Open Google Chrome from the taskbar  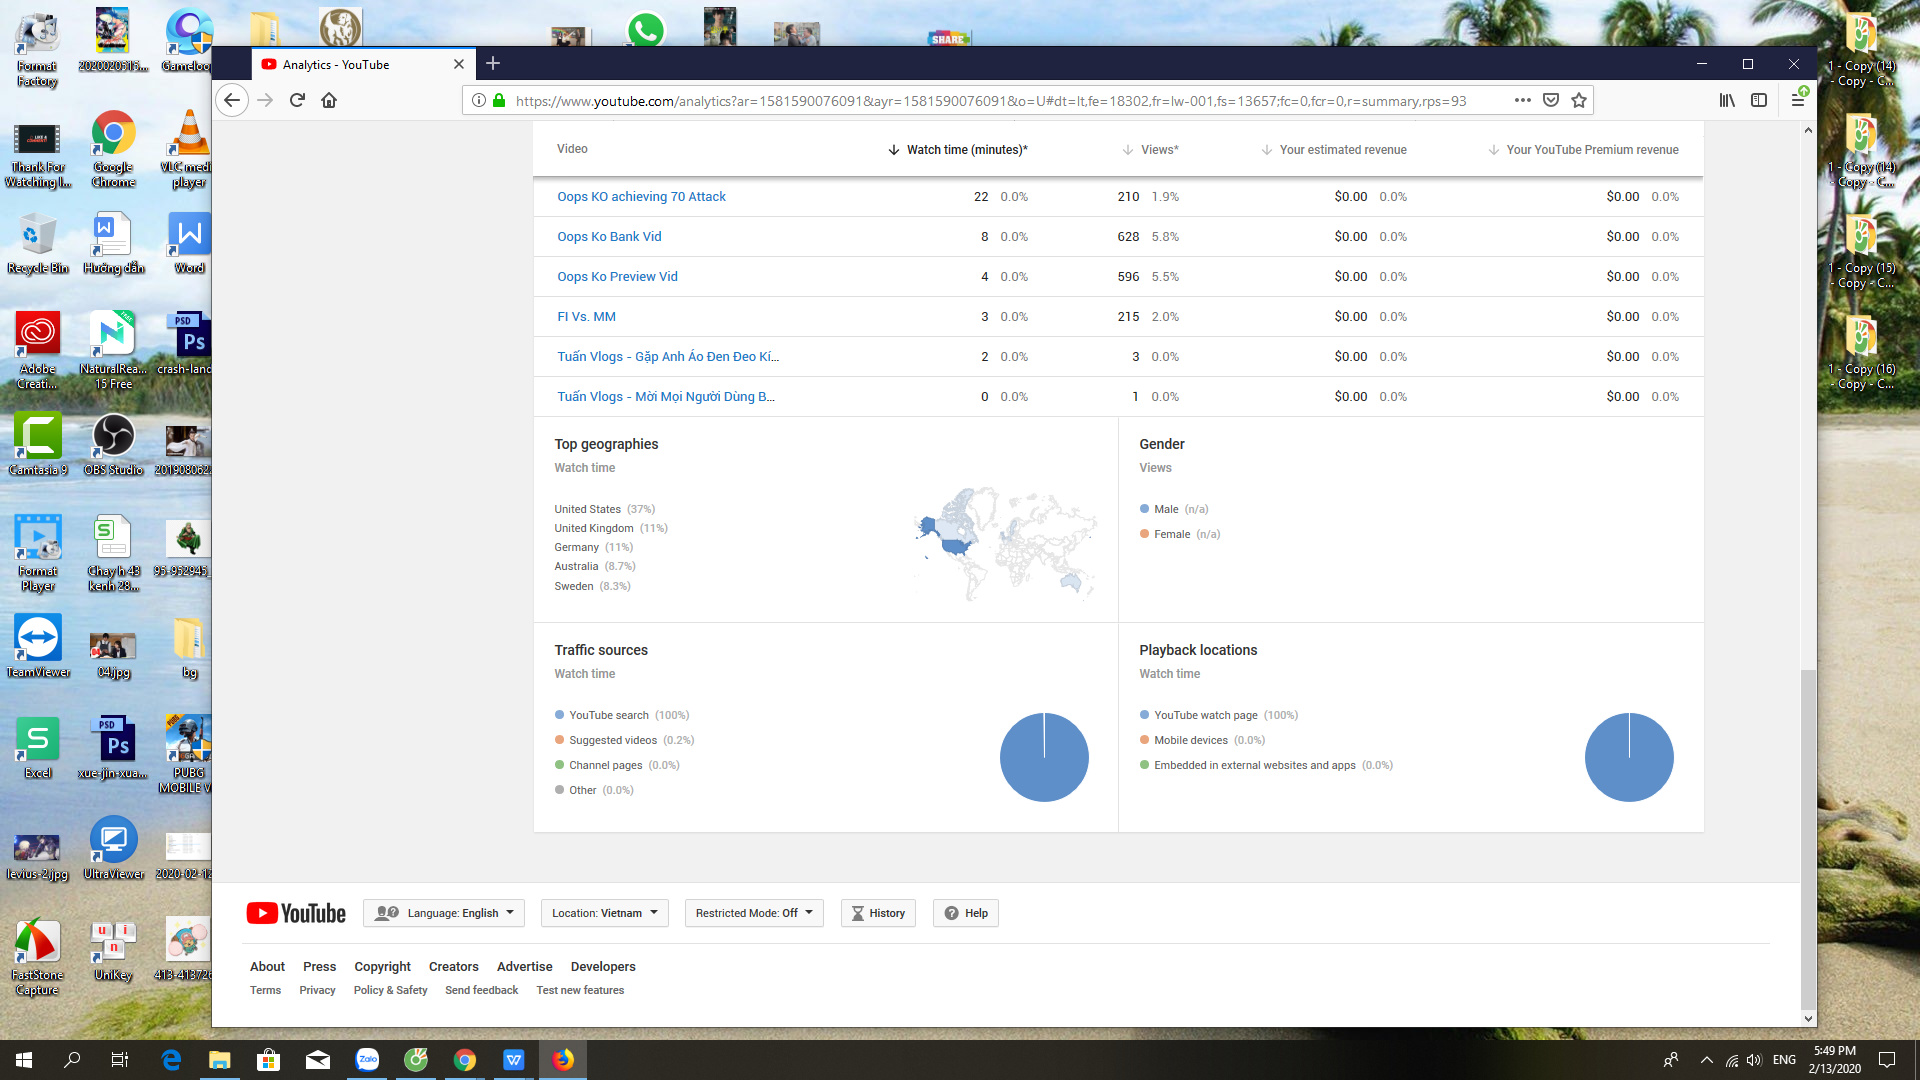(465, 1060)
